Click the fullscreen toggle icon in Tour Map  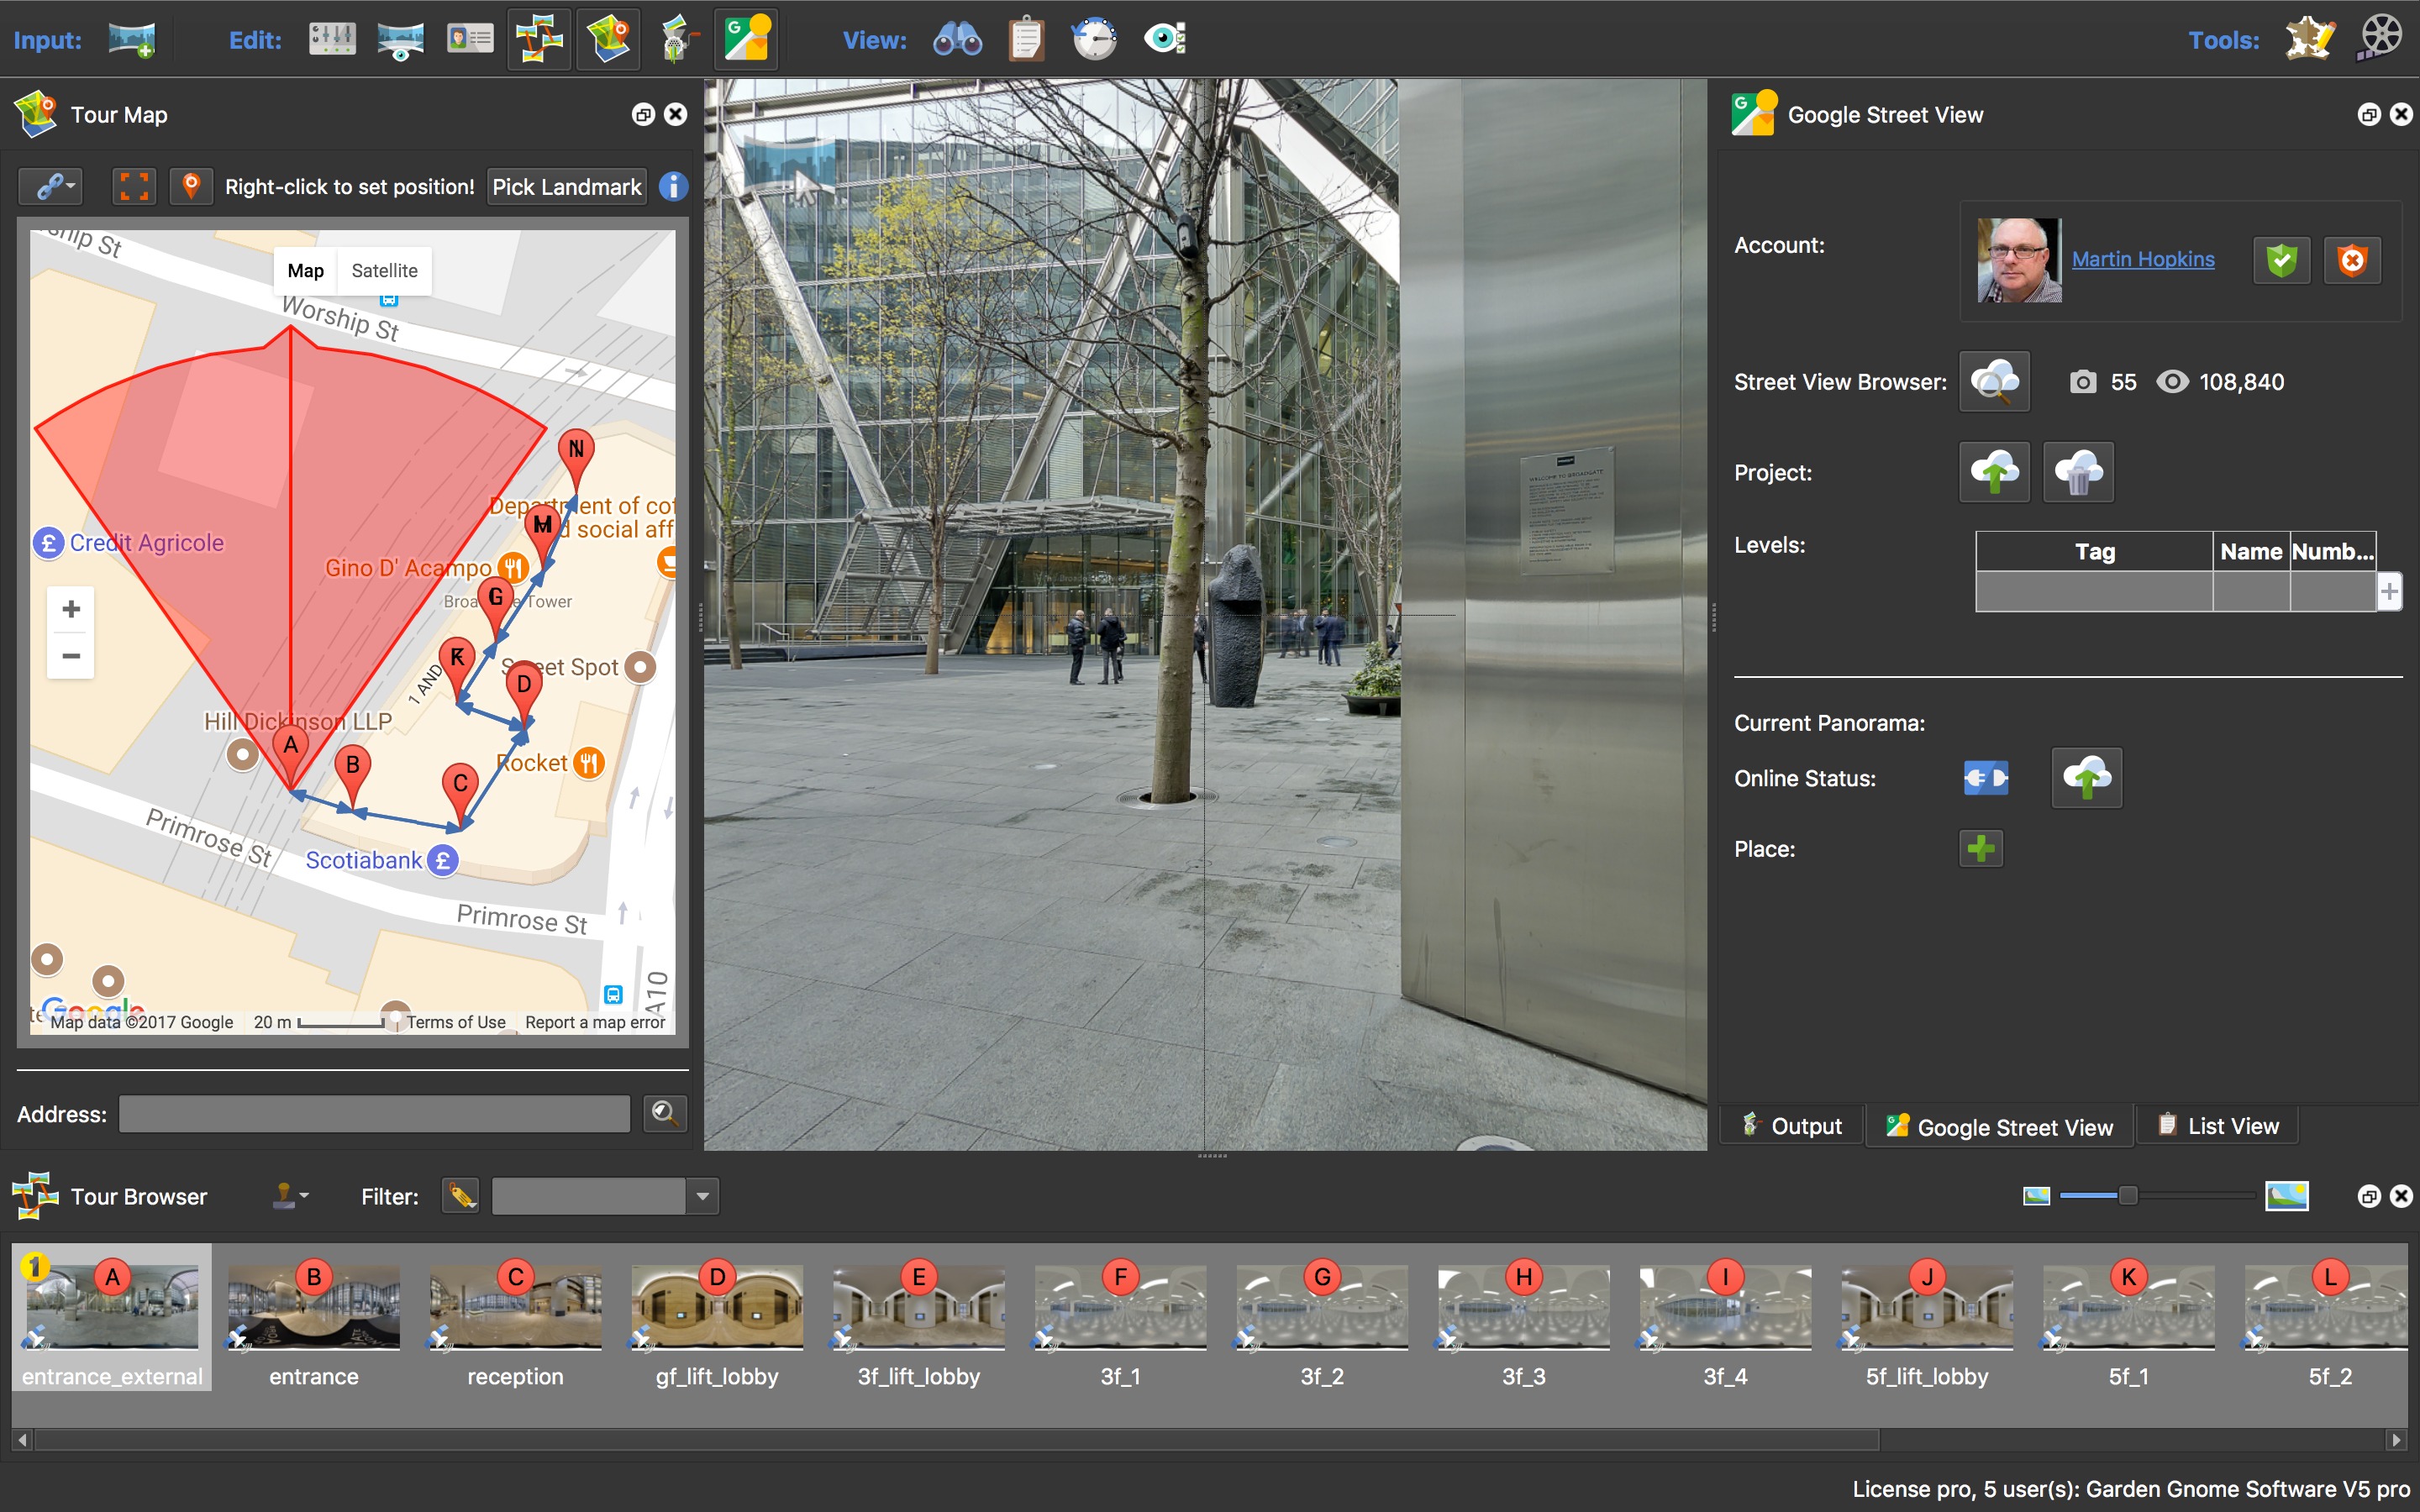(x=134, y=185)
